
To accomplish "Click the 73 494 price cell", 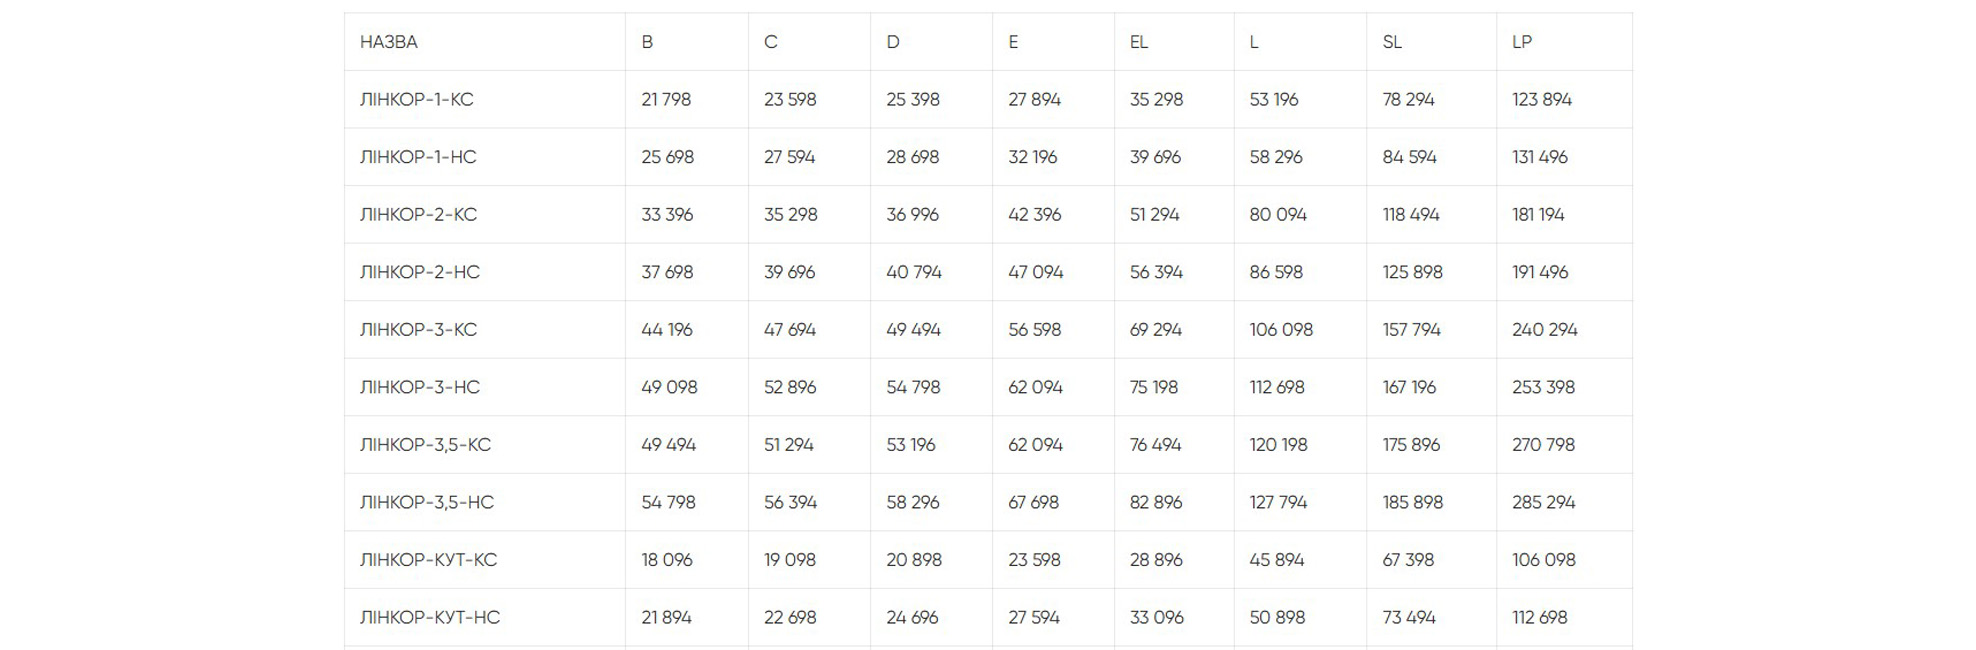I will (x=1409, y=617).
